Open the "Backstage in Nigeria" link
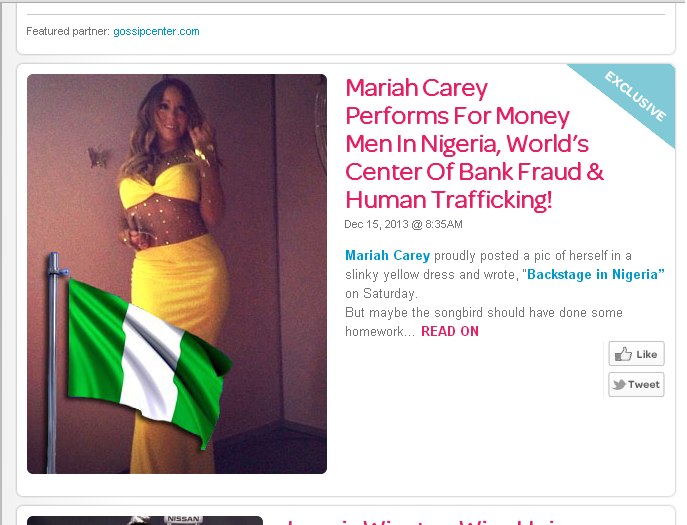 pyautogui.click(x=596, y=274)
